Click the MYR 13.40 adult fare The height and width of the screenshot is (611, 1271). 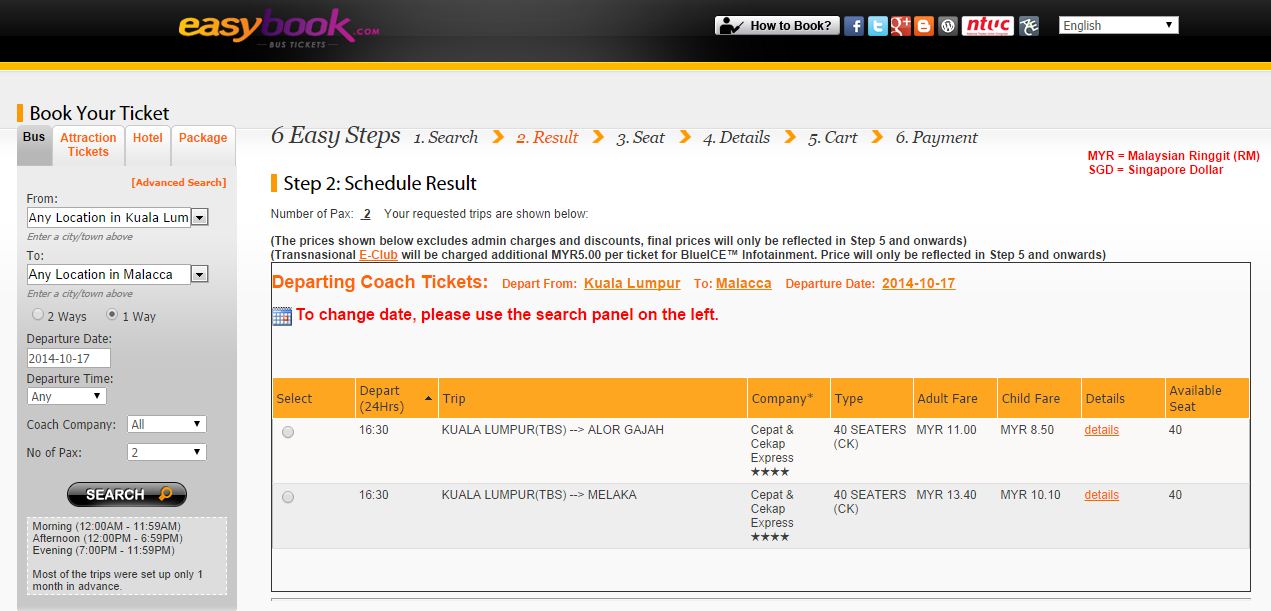(947, 495)
